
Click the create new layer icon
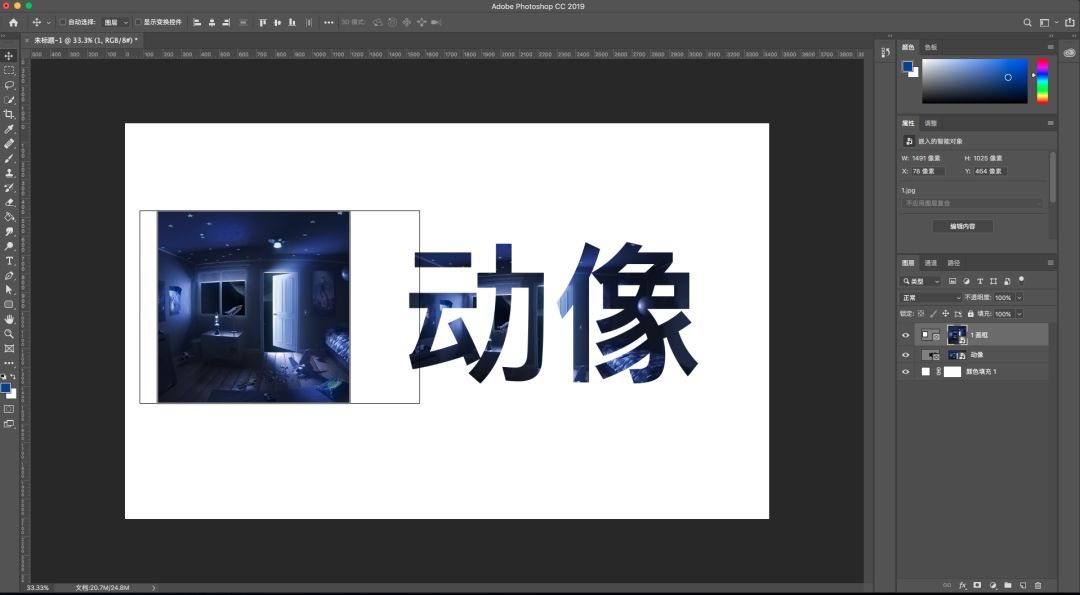[x=1023, y=585]
